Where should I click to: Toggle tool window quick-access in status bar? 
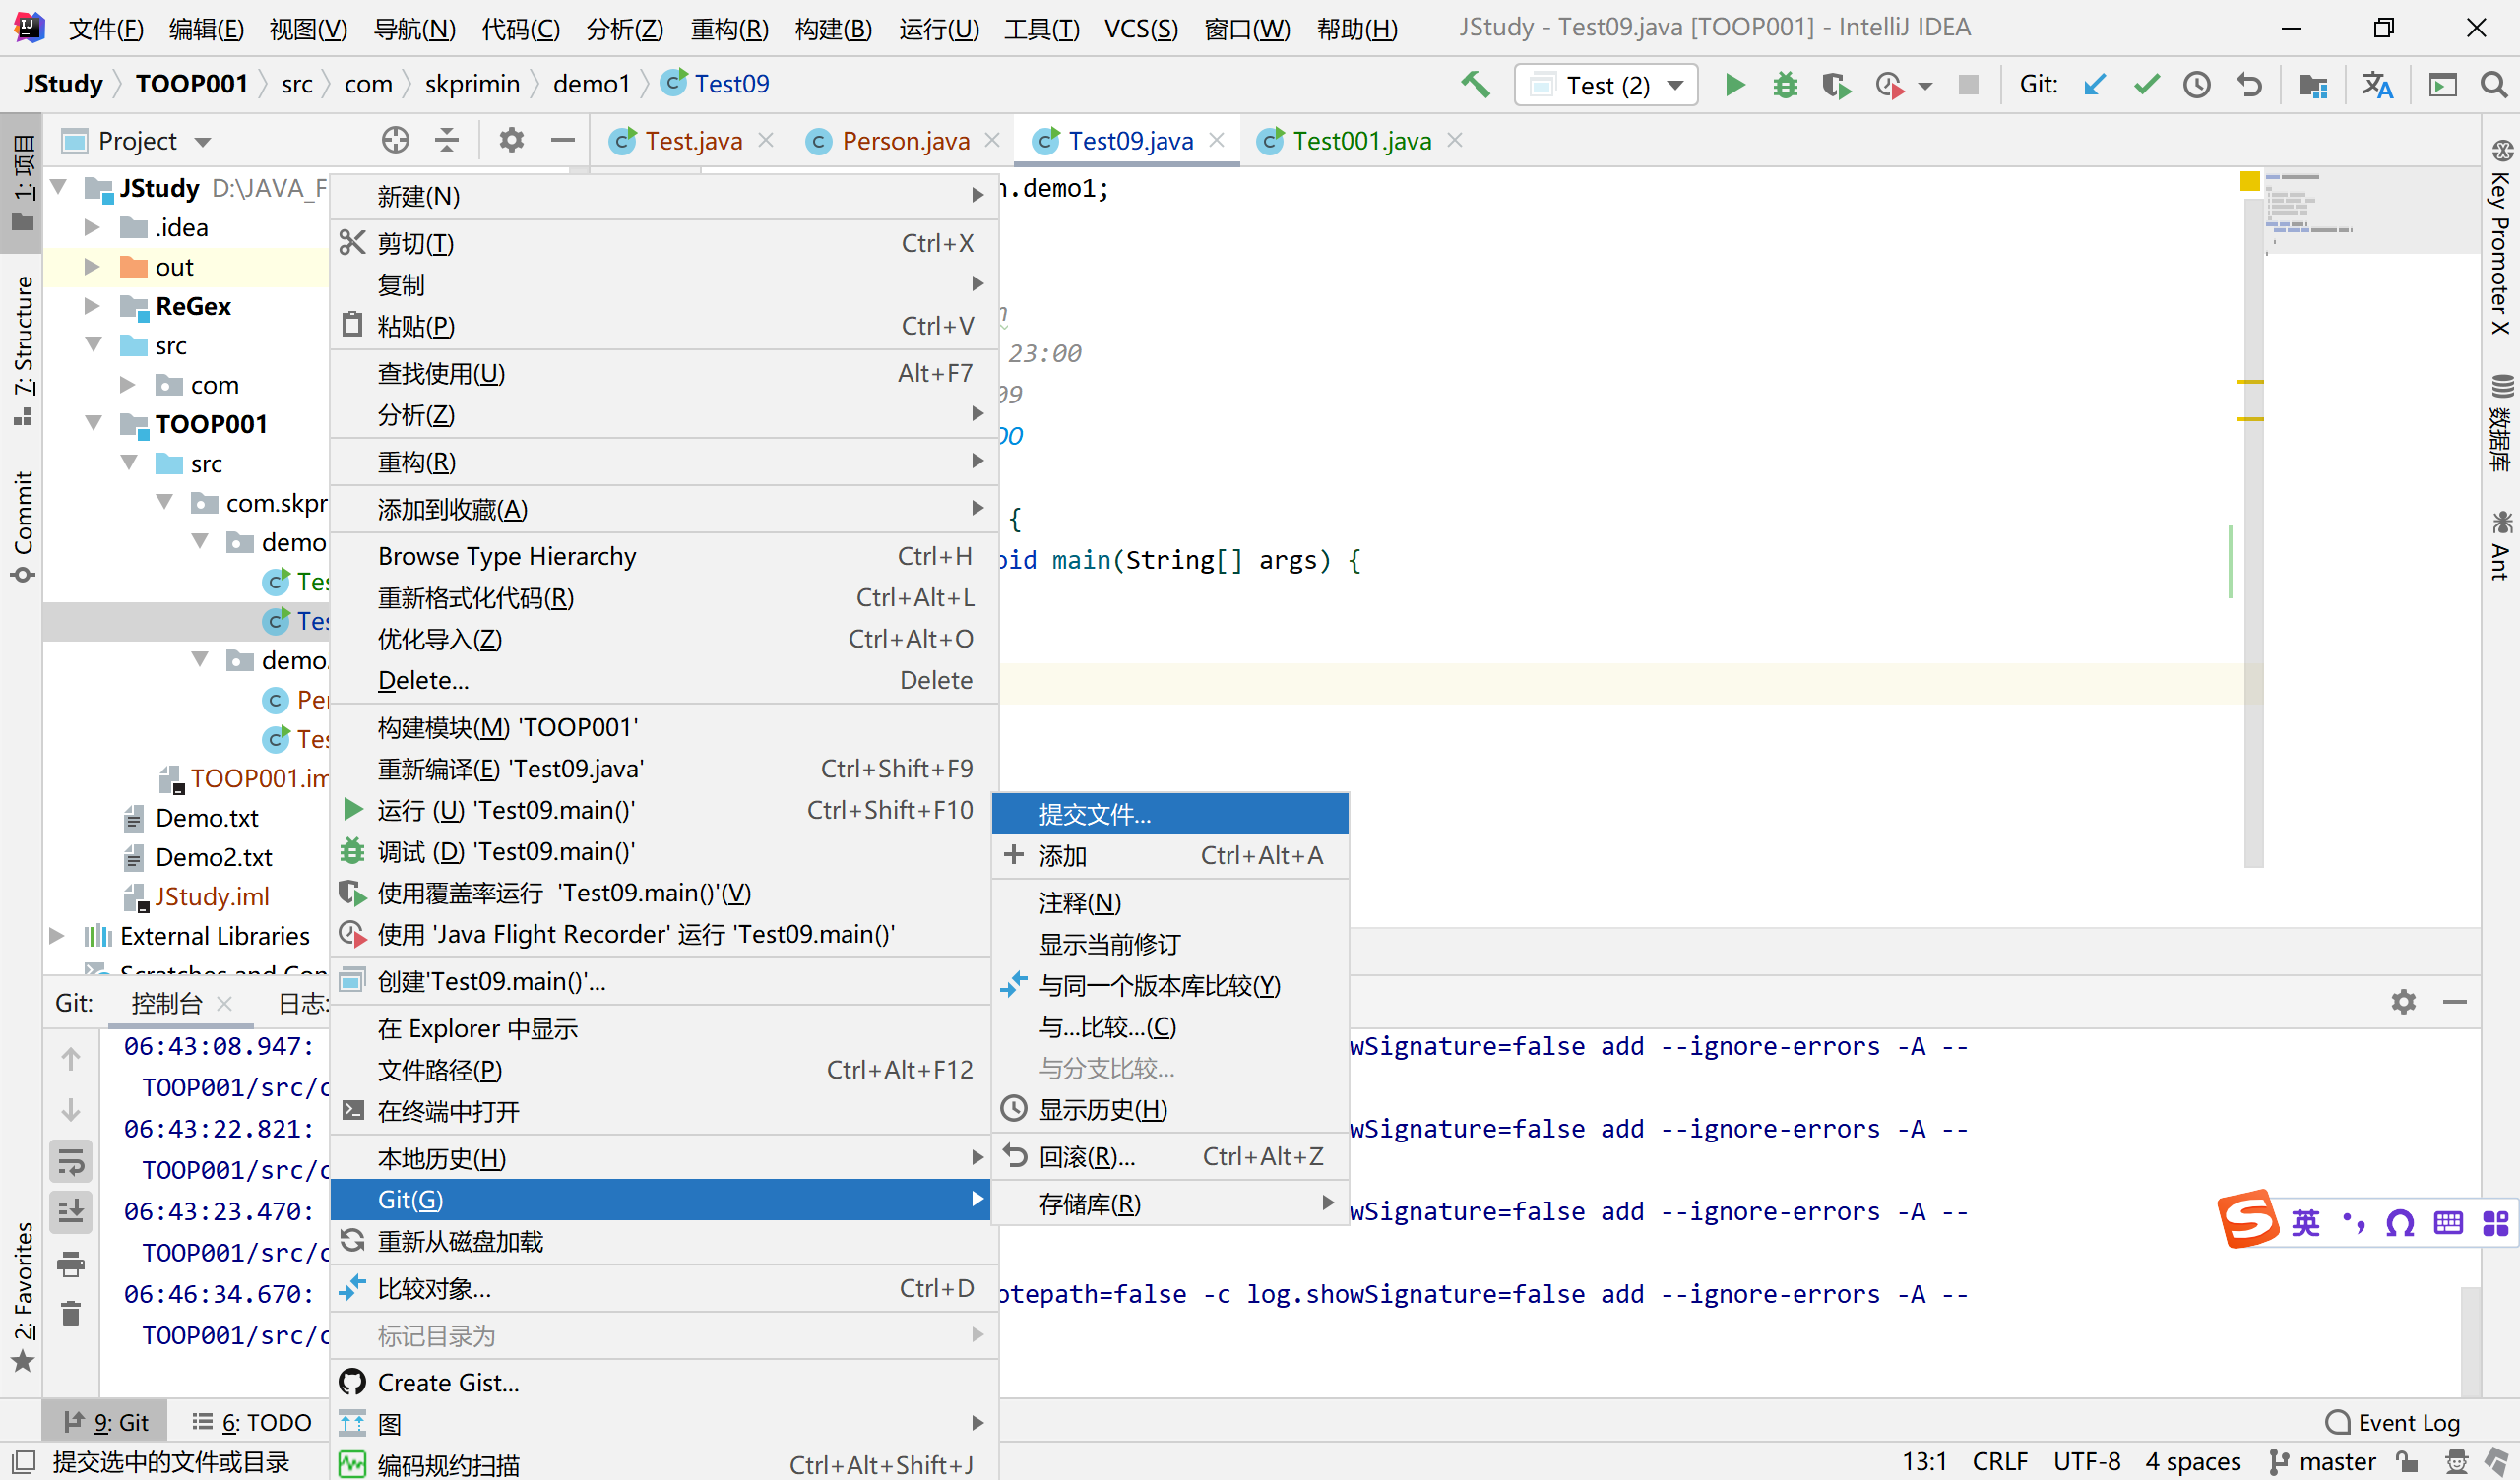[x=23, y=1462]
